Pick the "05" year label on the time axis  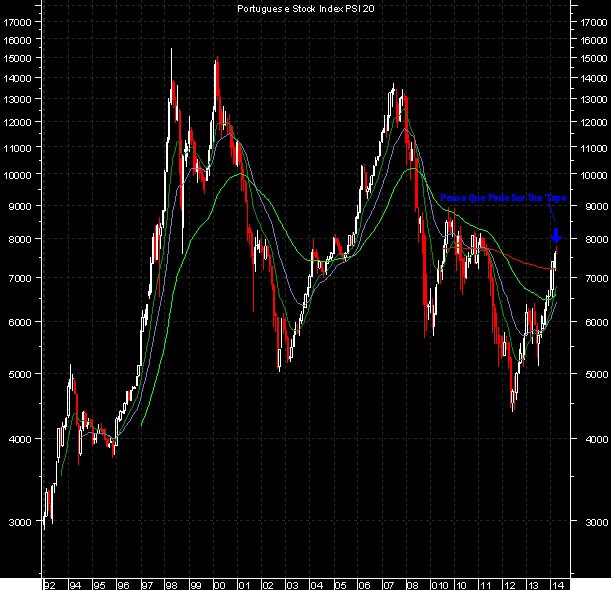pos(341,585)
